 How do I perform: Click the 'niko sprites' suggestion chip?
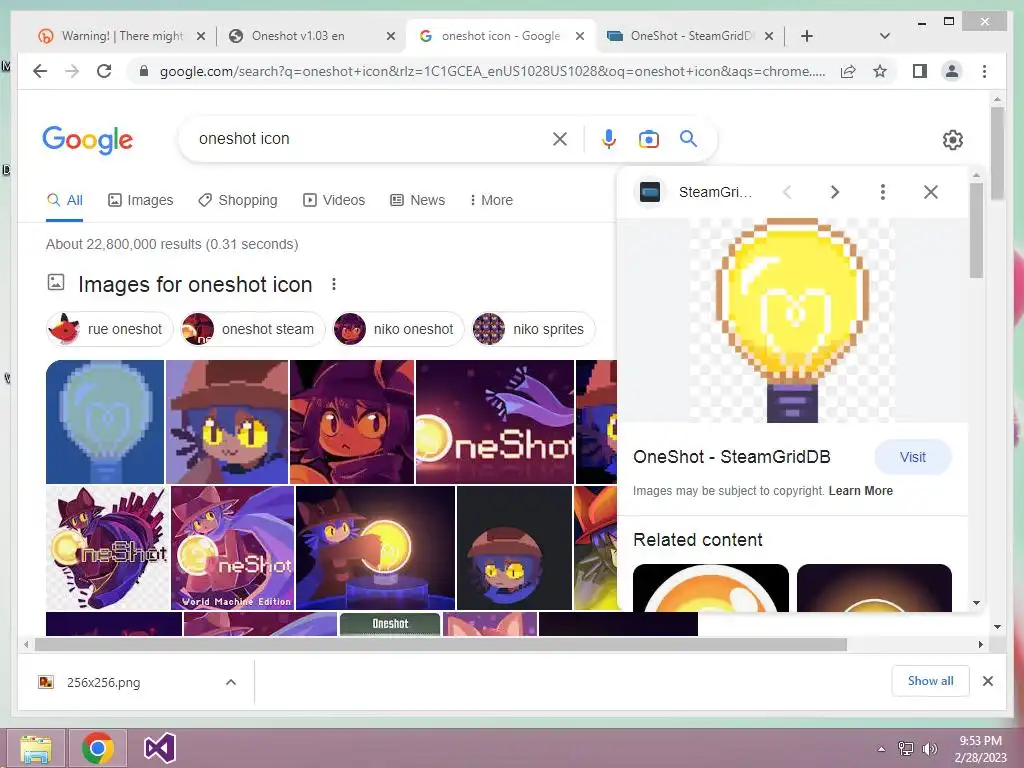[533, 329]
